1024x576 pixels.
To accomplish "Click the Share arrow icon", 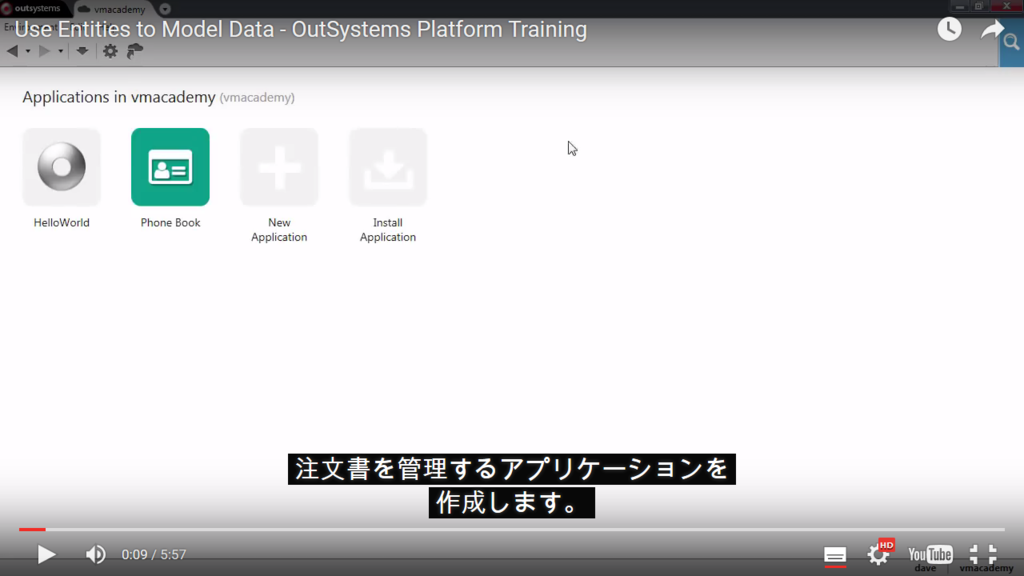I will (x=992, y=29).
